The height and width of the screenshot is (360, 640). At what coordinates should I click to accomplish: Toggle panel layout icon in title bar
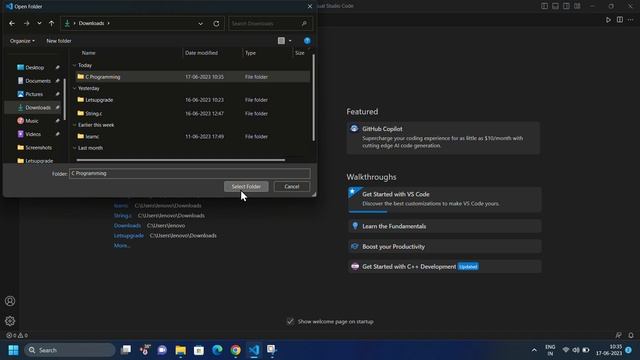coord(556,6)
